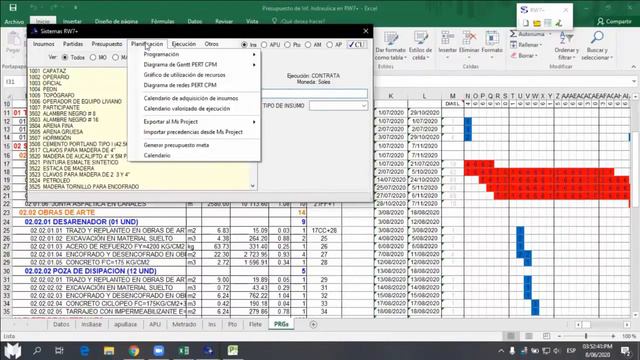
Task: Click the Insertar cells icon
Action: tap(447, 38)
